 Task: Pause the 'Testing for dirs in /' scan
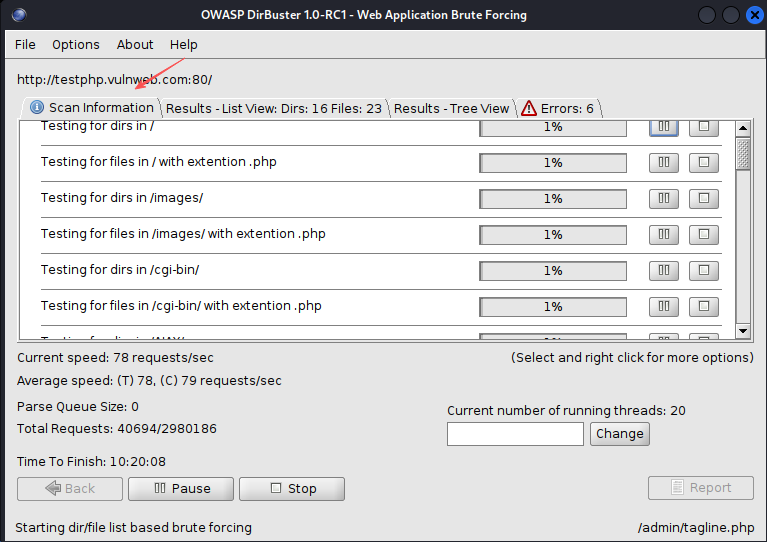coord(663,127)
